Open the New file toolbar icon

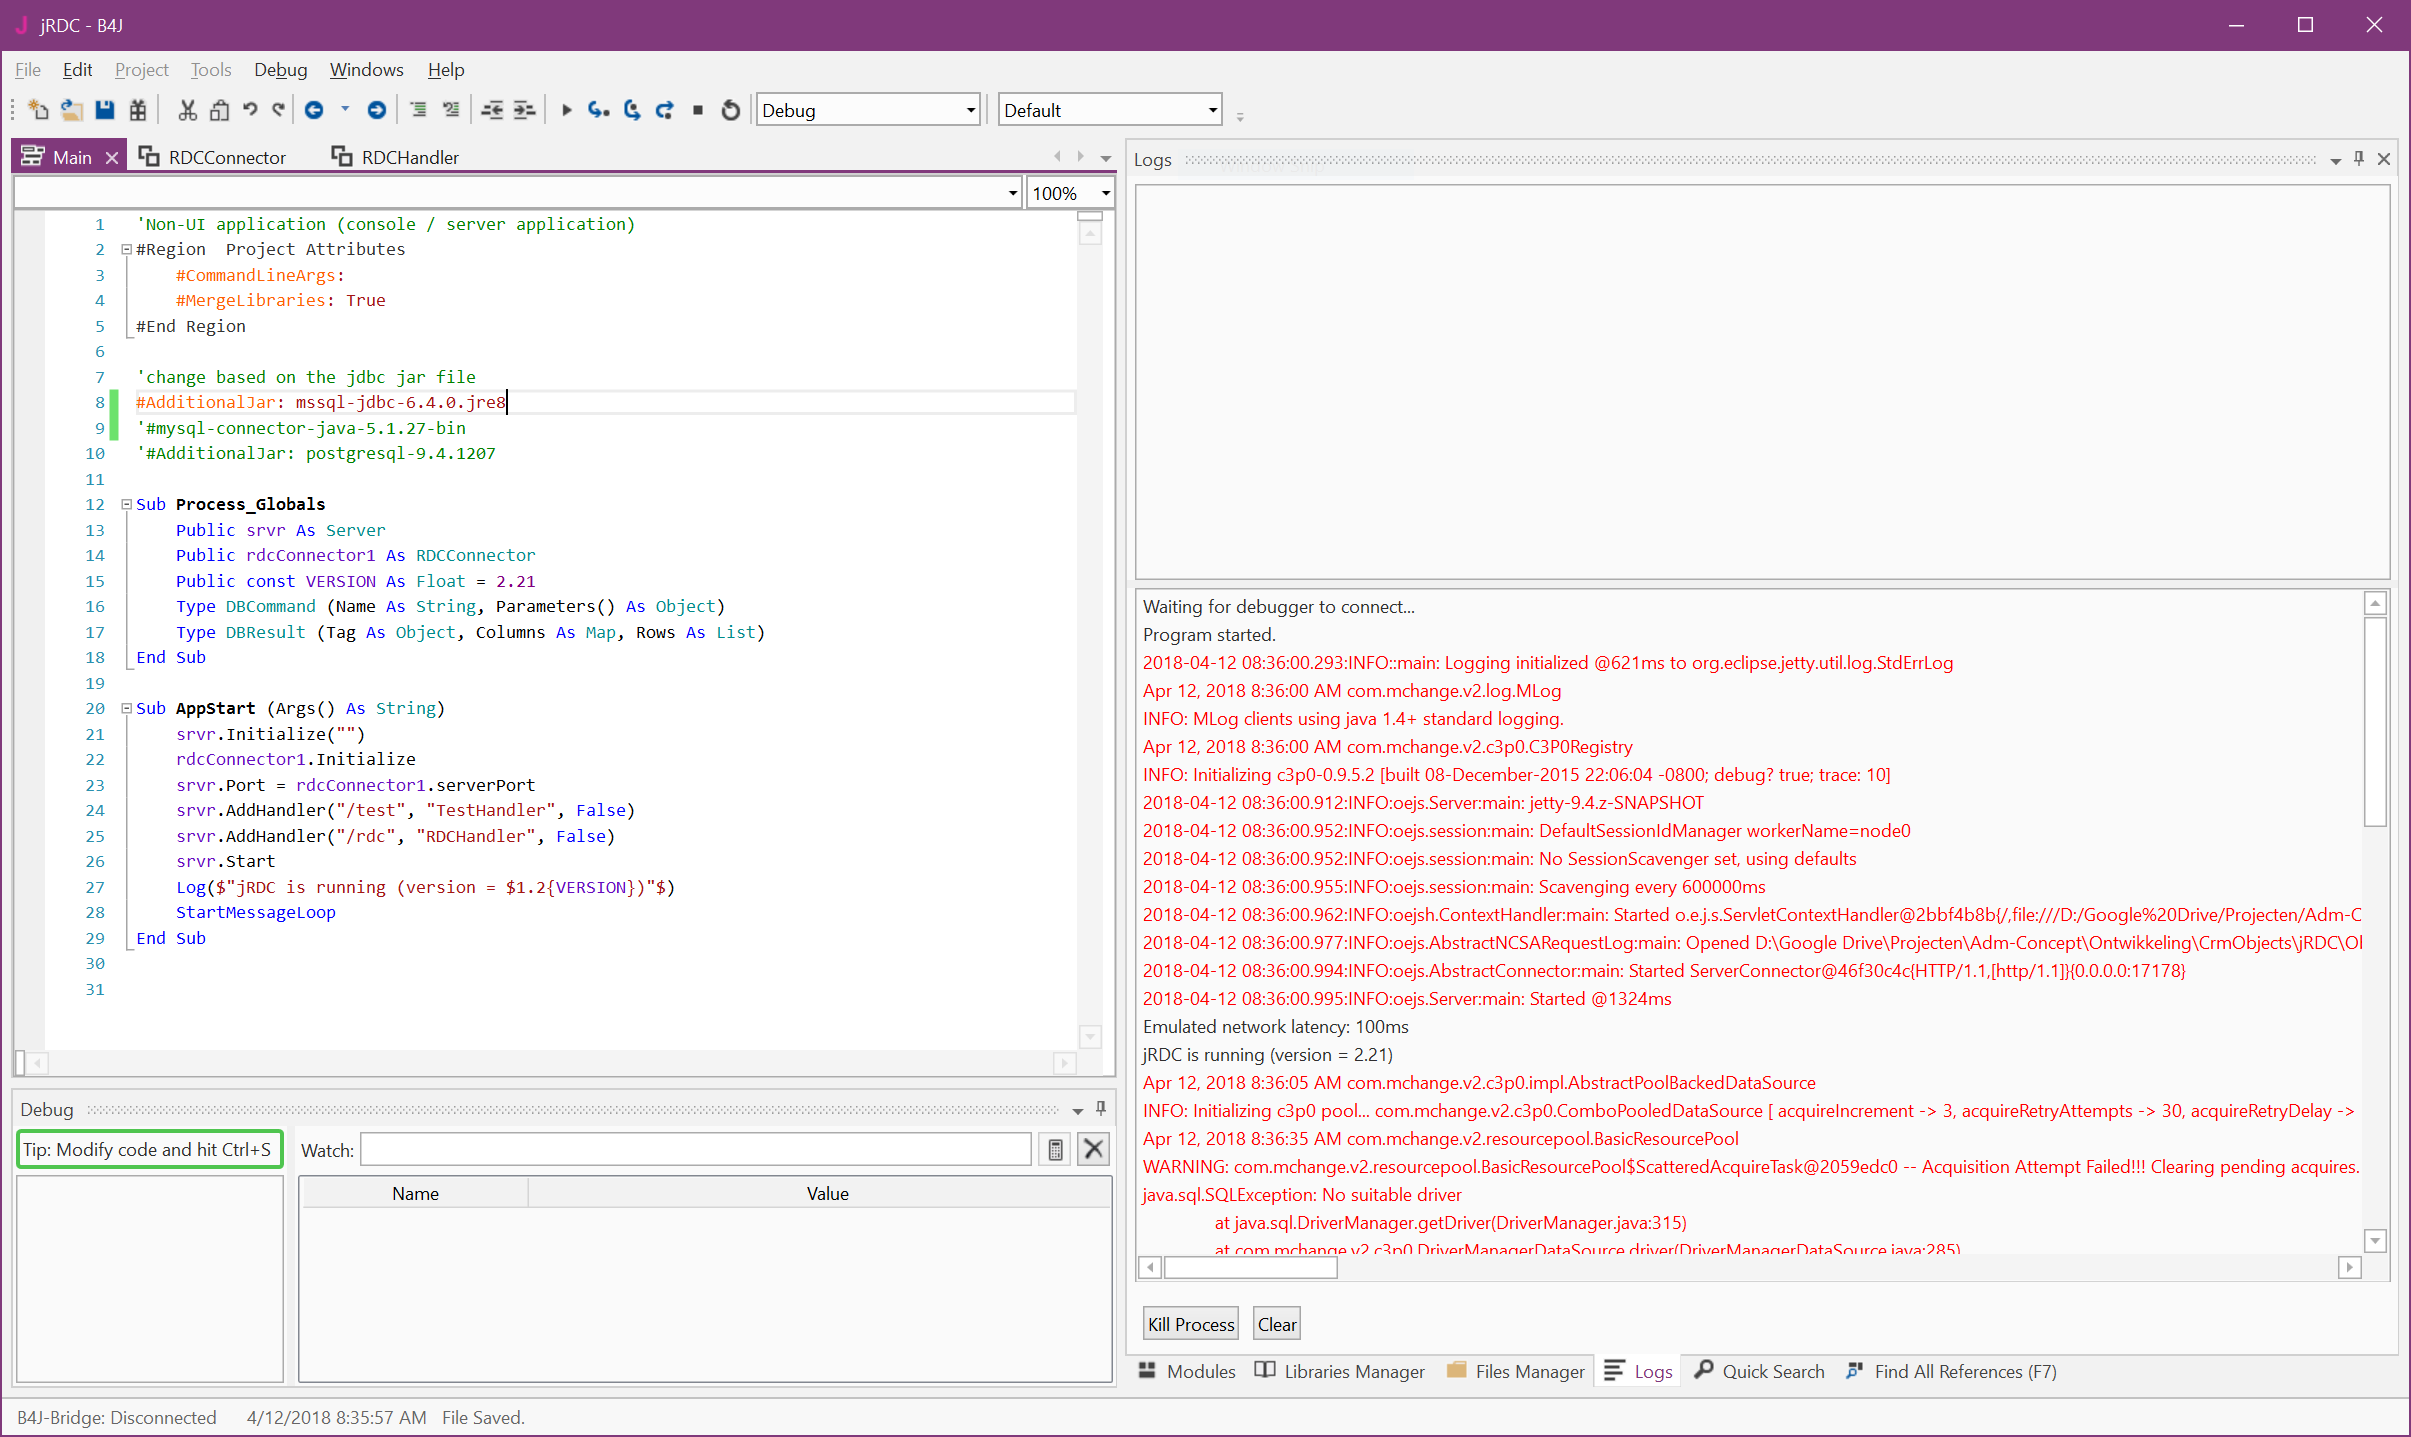click(38, 110)
